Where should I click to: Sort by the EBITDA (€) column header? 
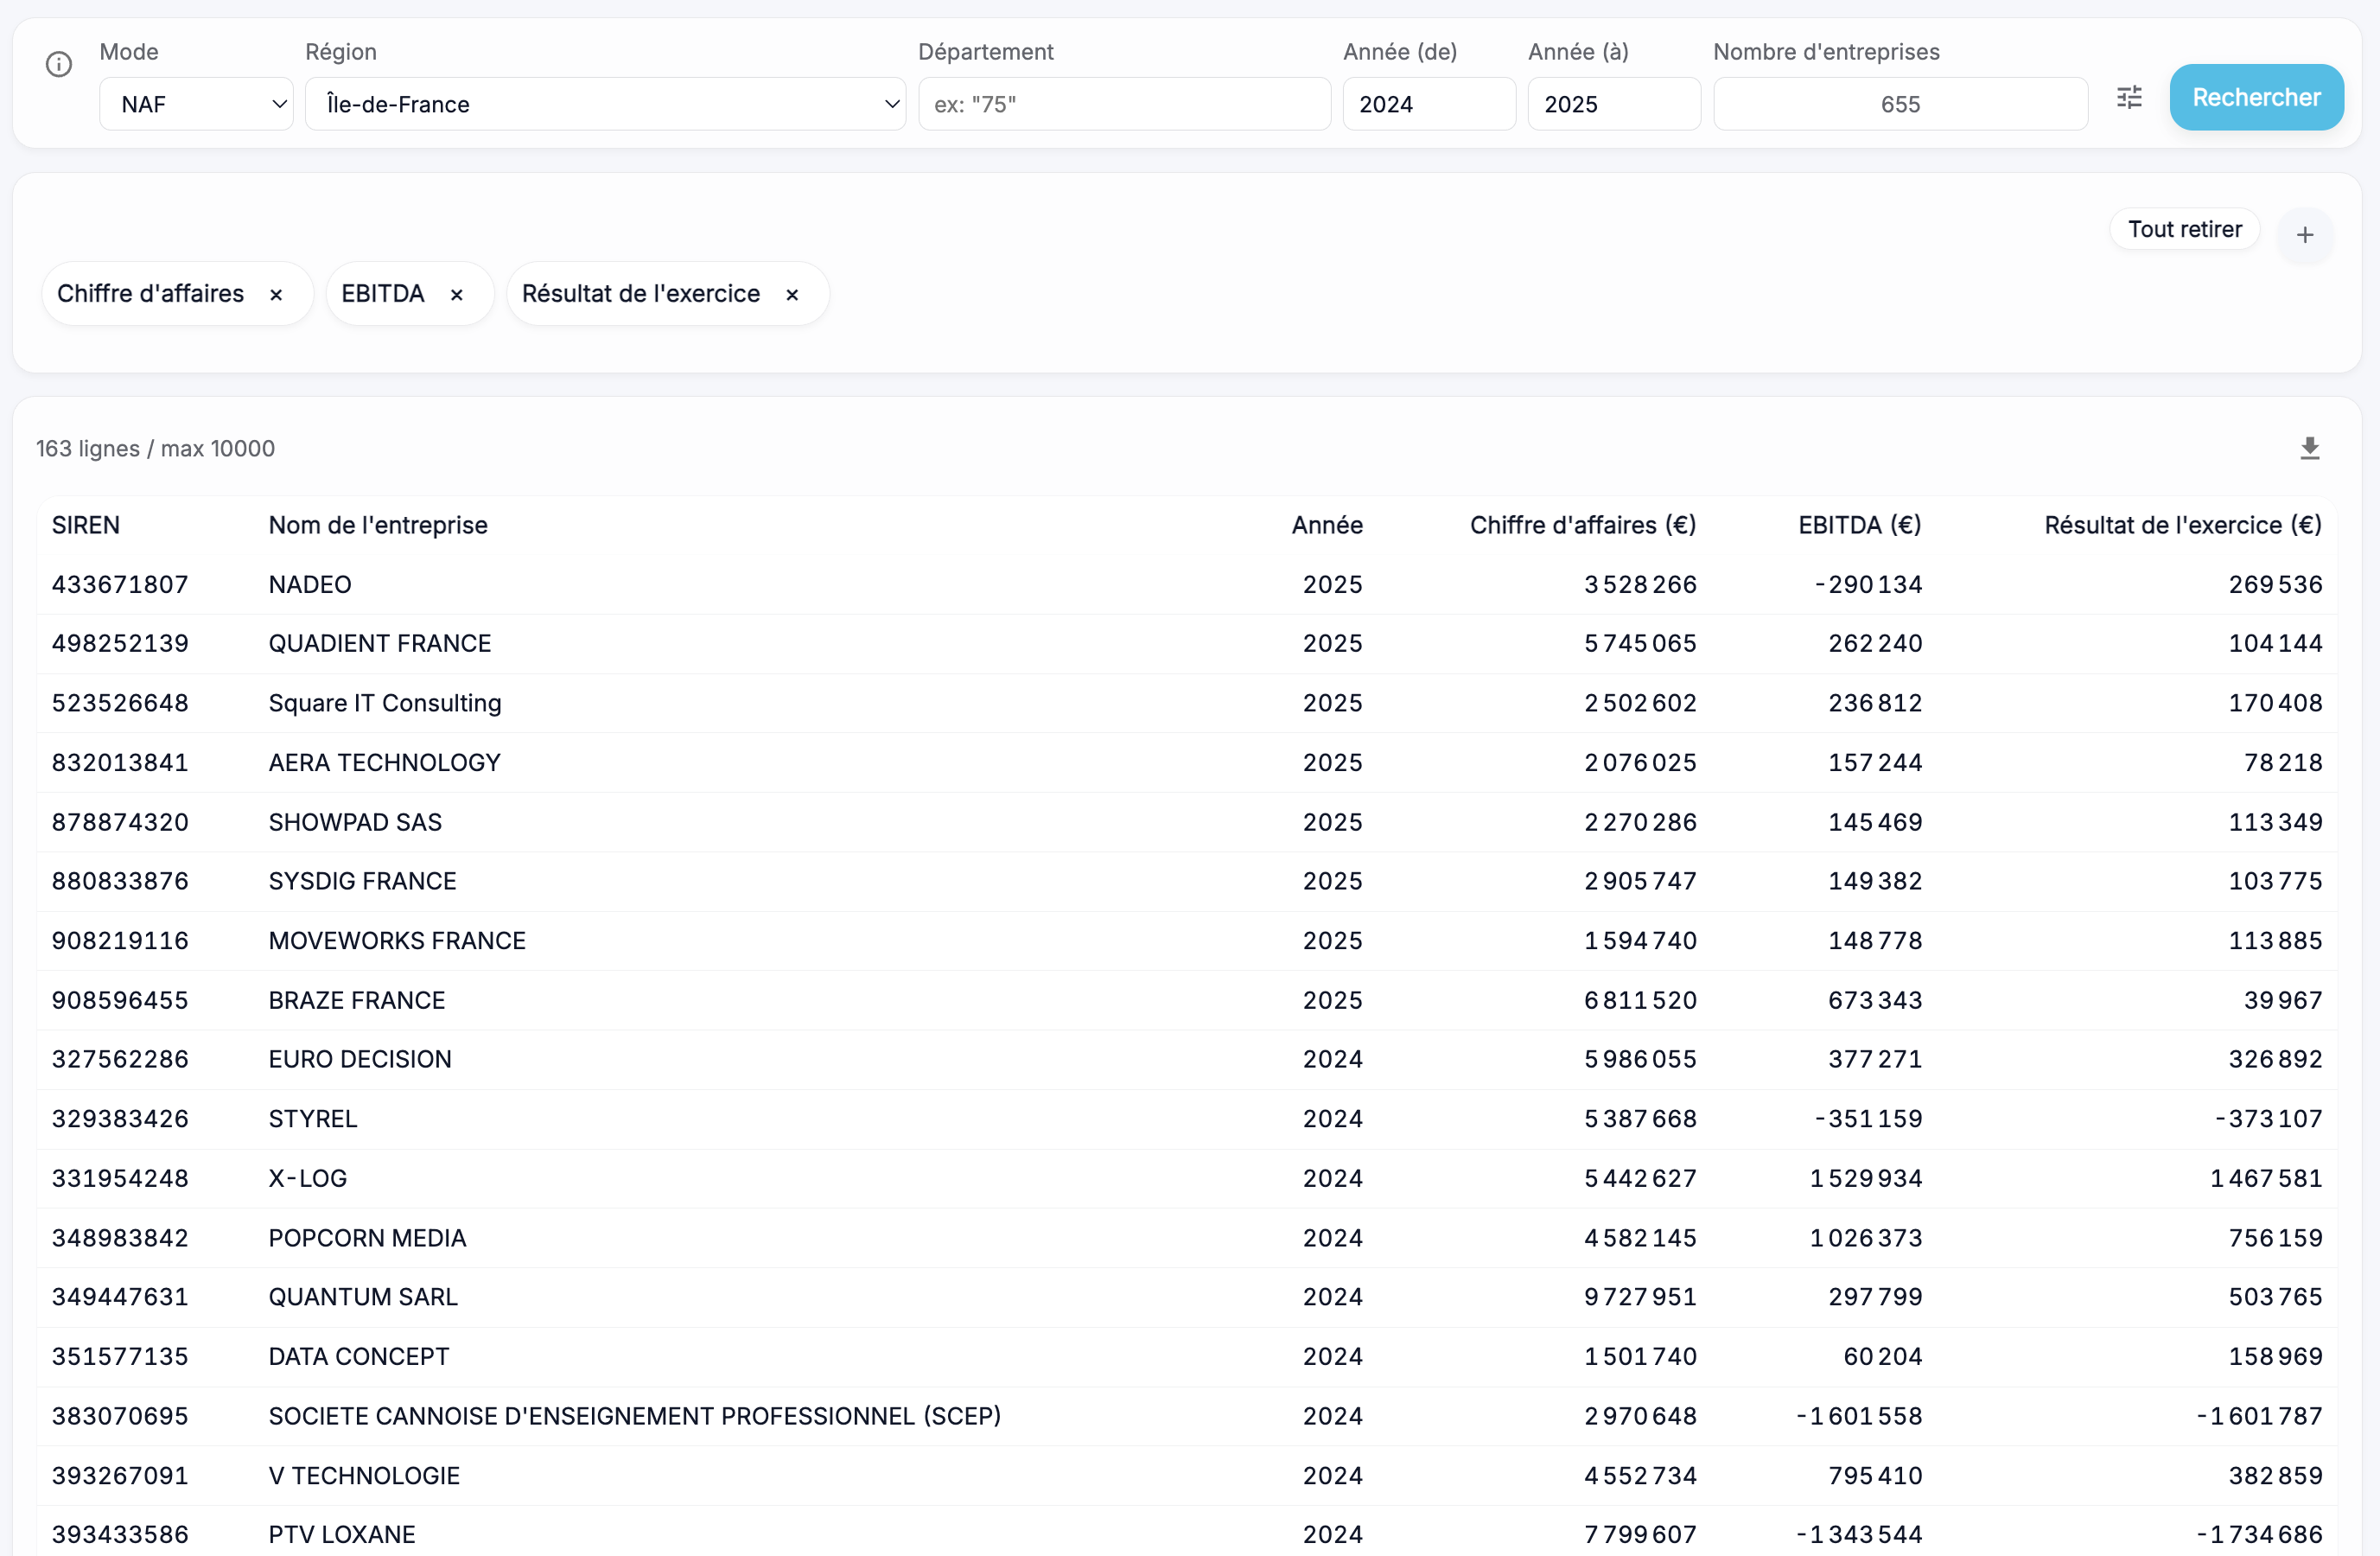(1859, 525)
